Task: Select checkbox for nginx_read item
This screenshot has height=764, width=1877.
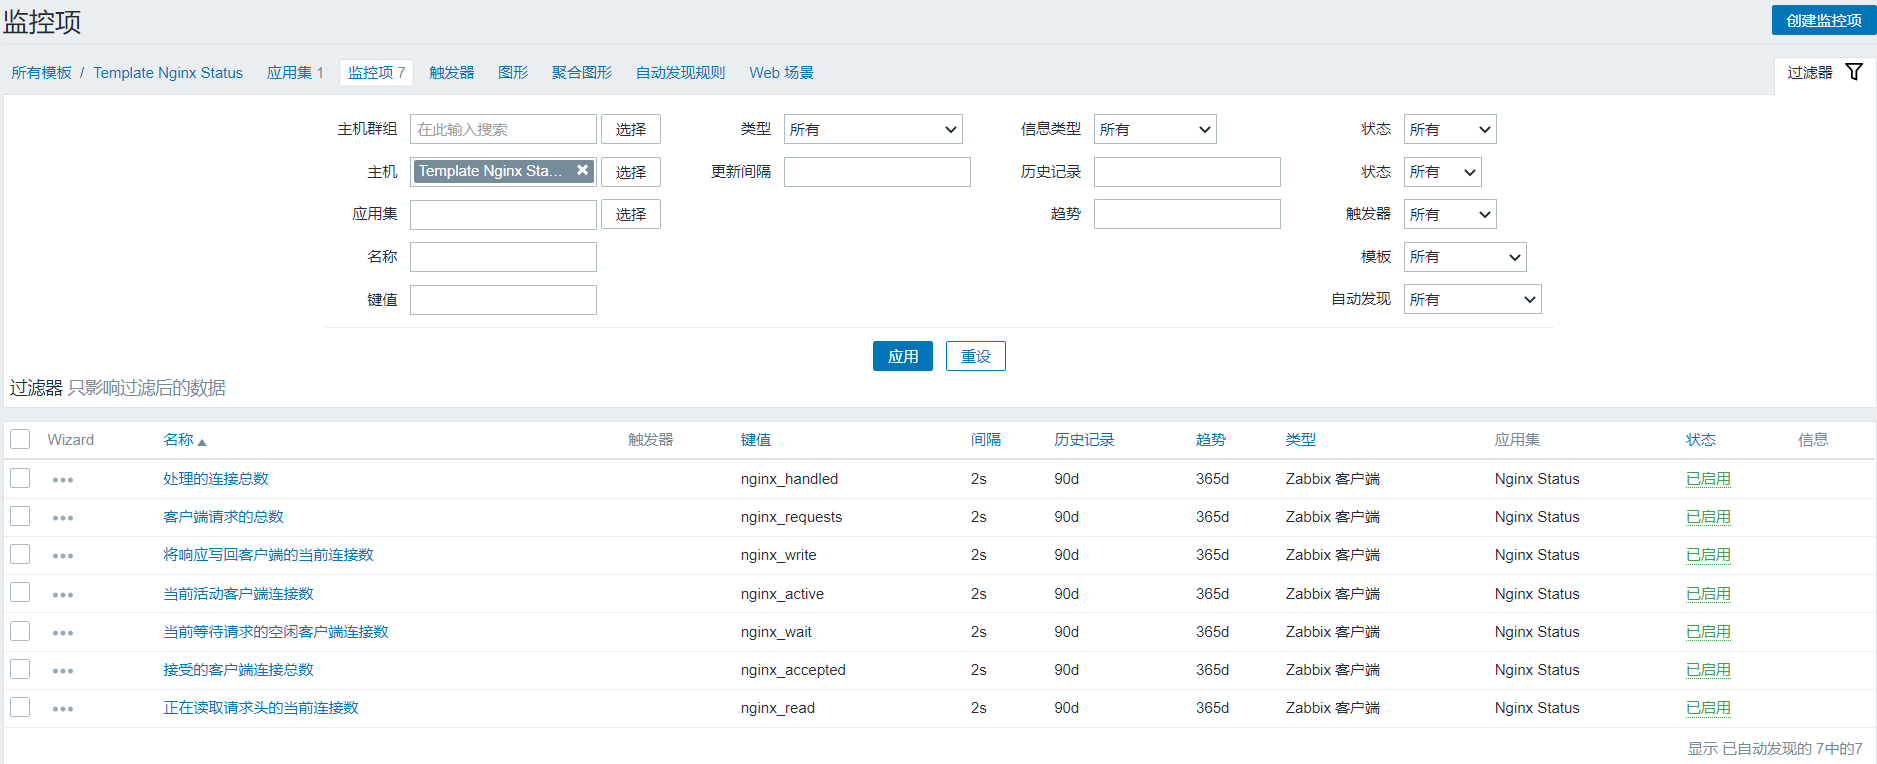Action: pos(20,707)
